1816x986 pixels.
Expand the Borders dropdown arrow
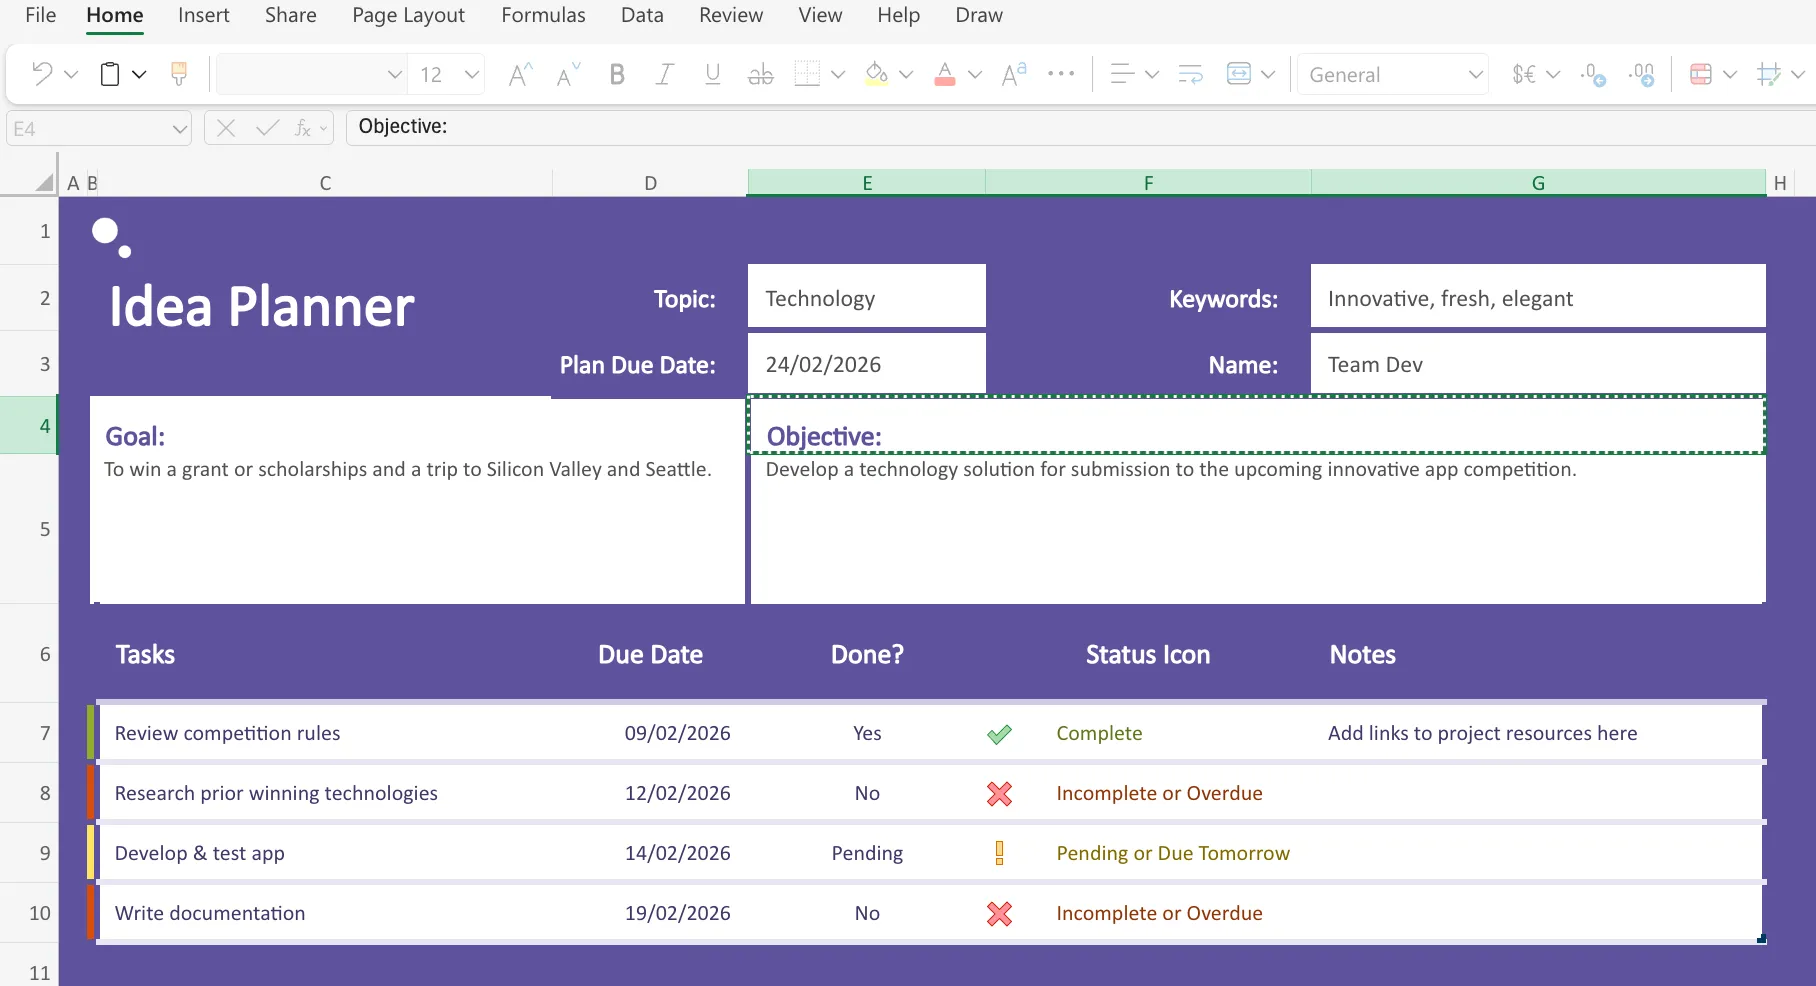(x=838, y=74)
